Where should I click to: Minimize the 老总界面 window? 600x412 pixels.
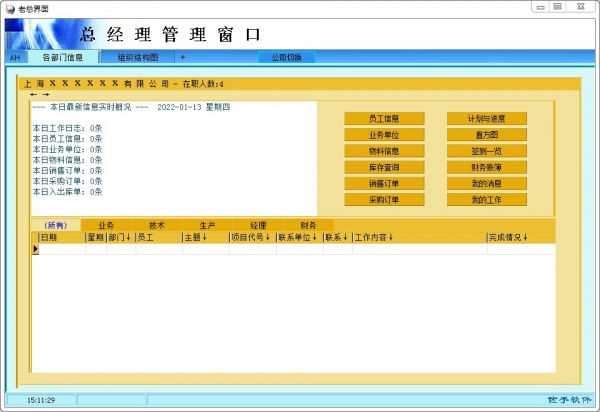[x=541, y=7]
